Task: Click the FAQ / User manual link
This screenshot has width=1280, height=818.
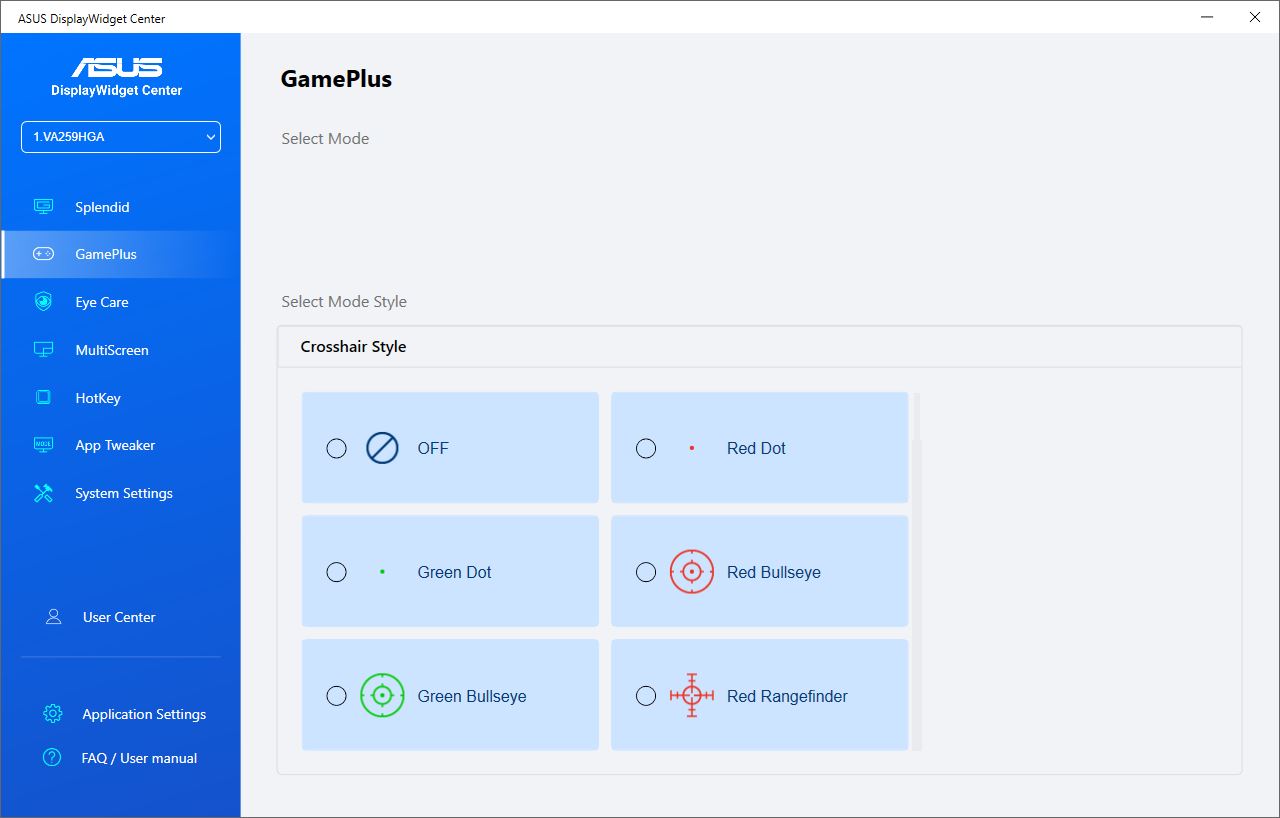Action: (139, 758)
